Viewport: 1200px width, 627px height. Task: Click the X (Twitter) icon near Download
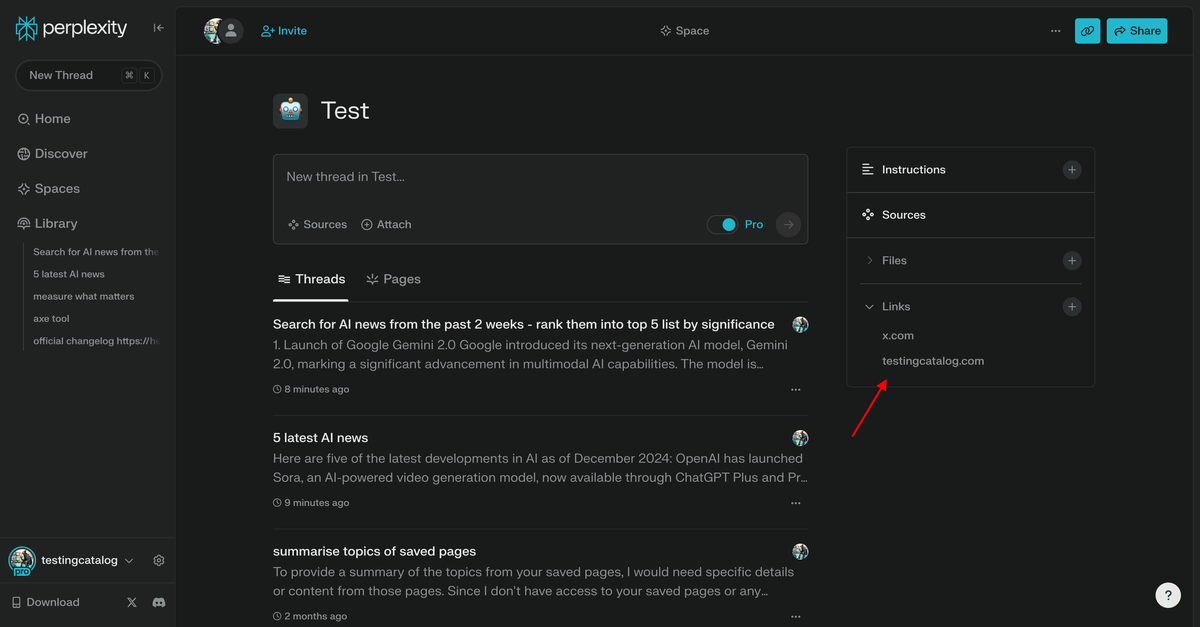pos(131,601)
